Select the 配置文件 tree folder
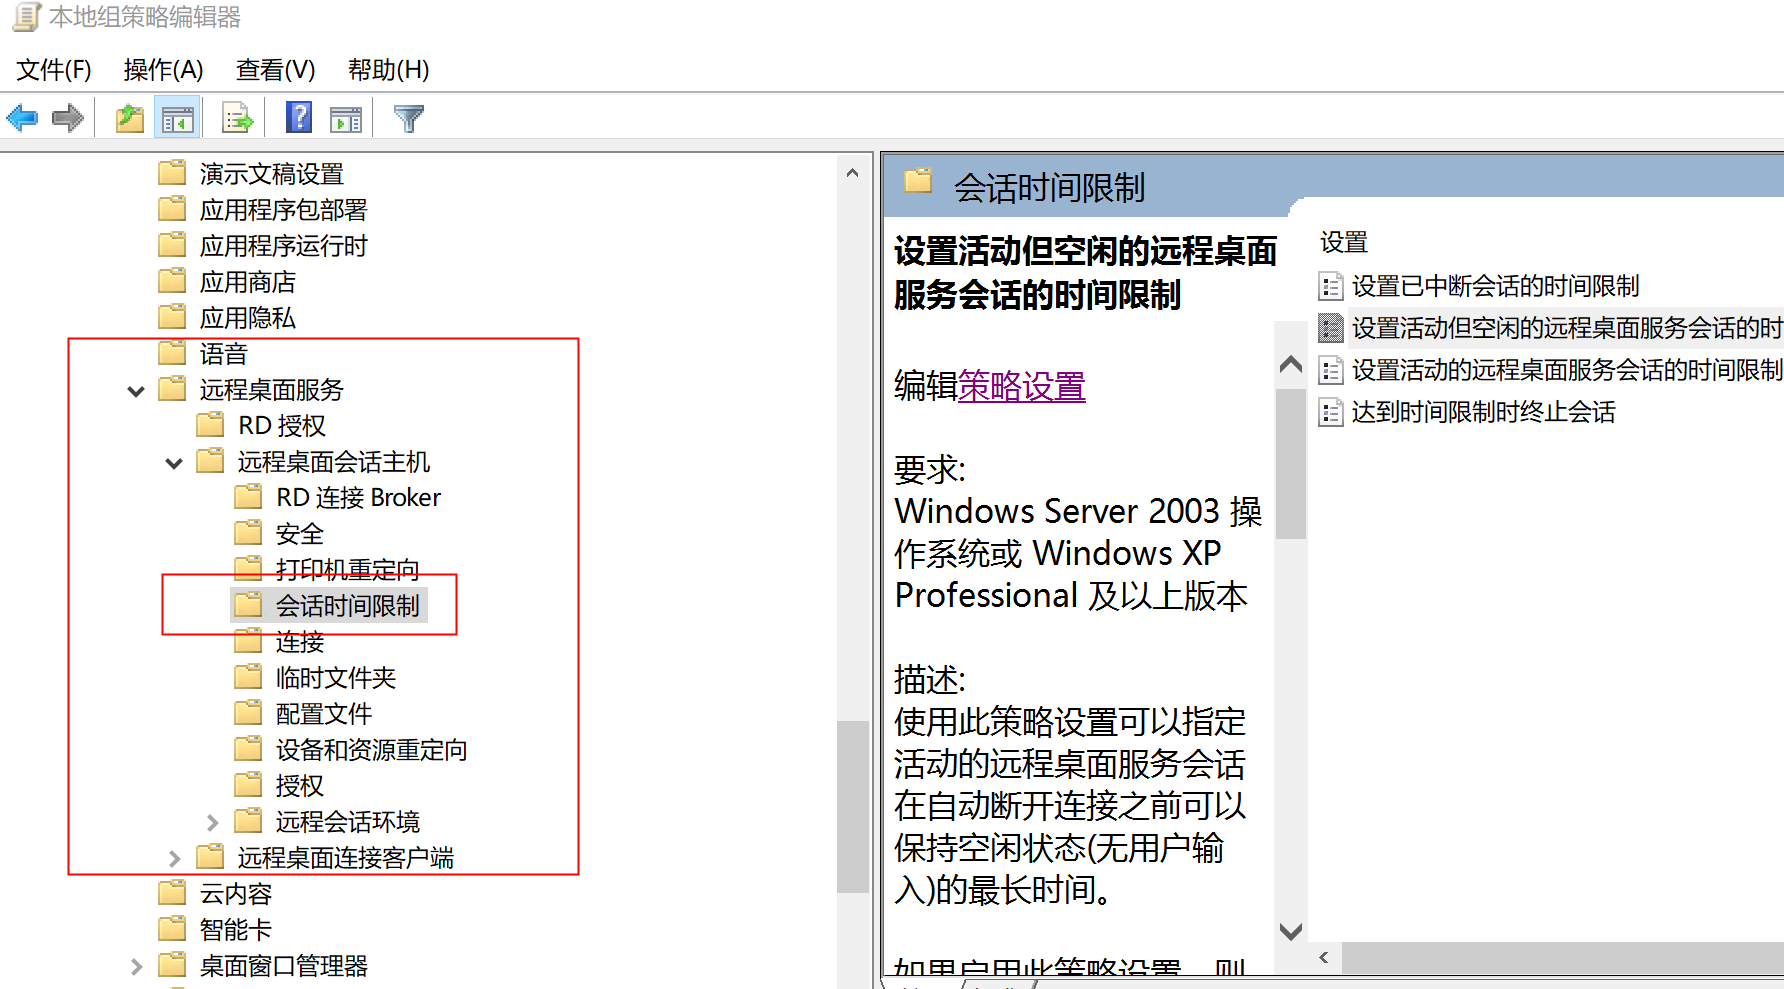Viewport: 1784px width, 989px height. coord(323,714)
